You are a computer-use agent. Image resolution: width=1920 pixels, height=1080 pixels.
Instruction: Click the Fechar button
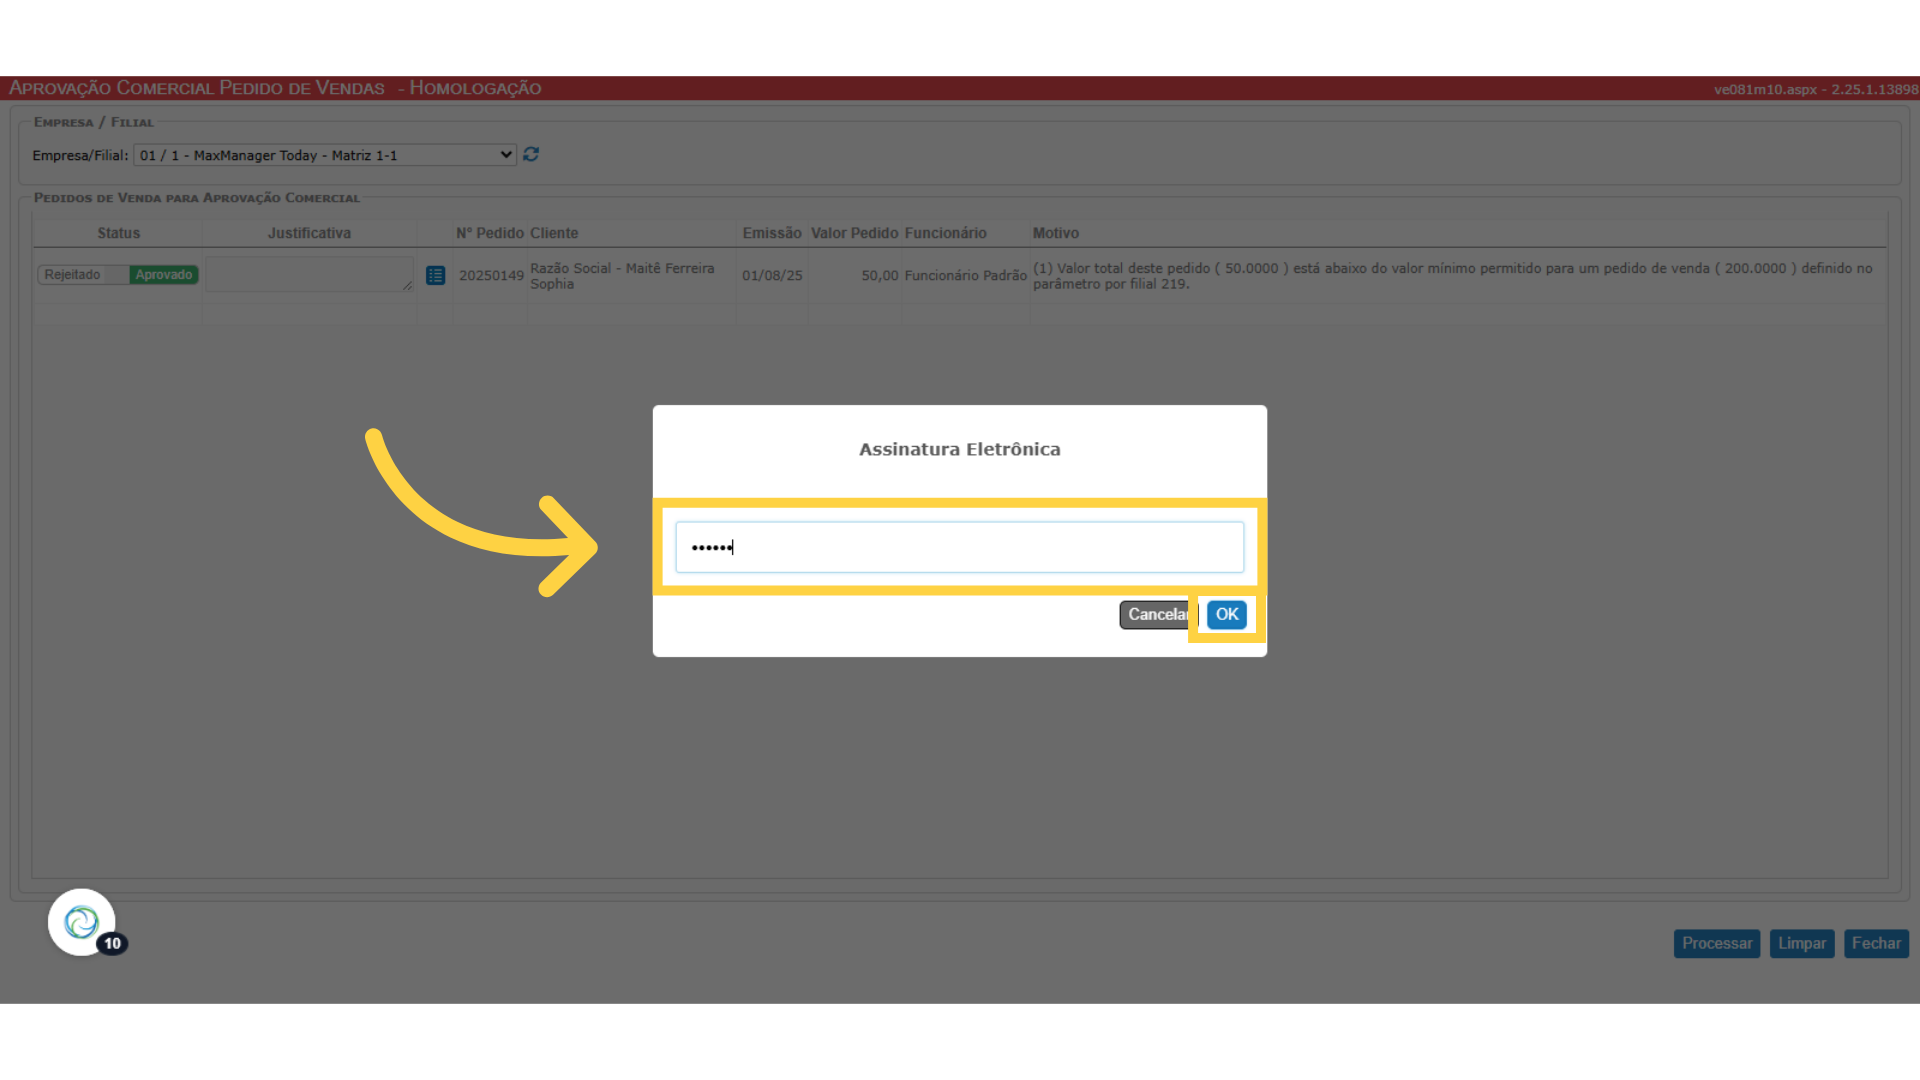1875,943
